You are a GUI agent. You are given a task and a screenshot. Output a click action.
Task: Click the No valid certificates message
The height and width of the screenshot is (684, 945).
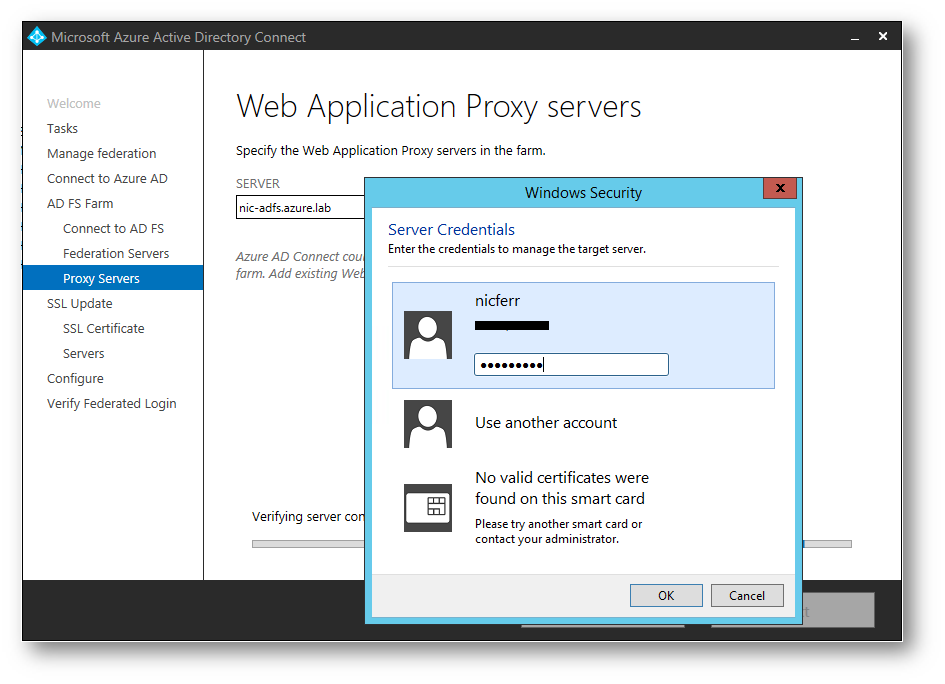(562, 488)
